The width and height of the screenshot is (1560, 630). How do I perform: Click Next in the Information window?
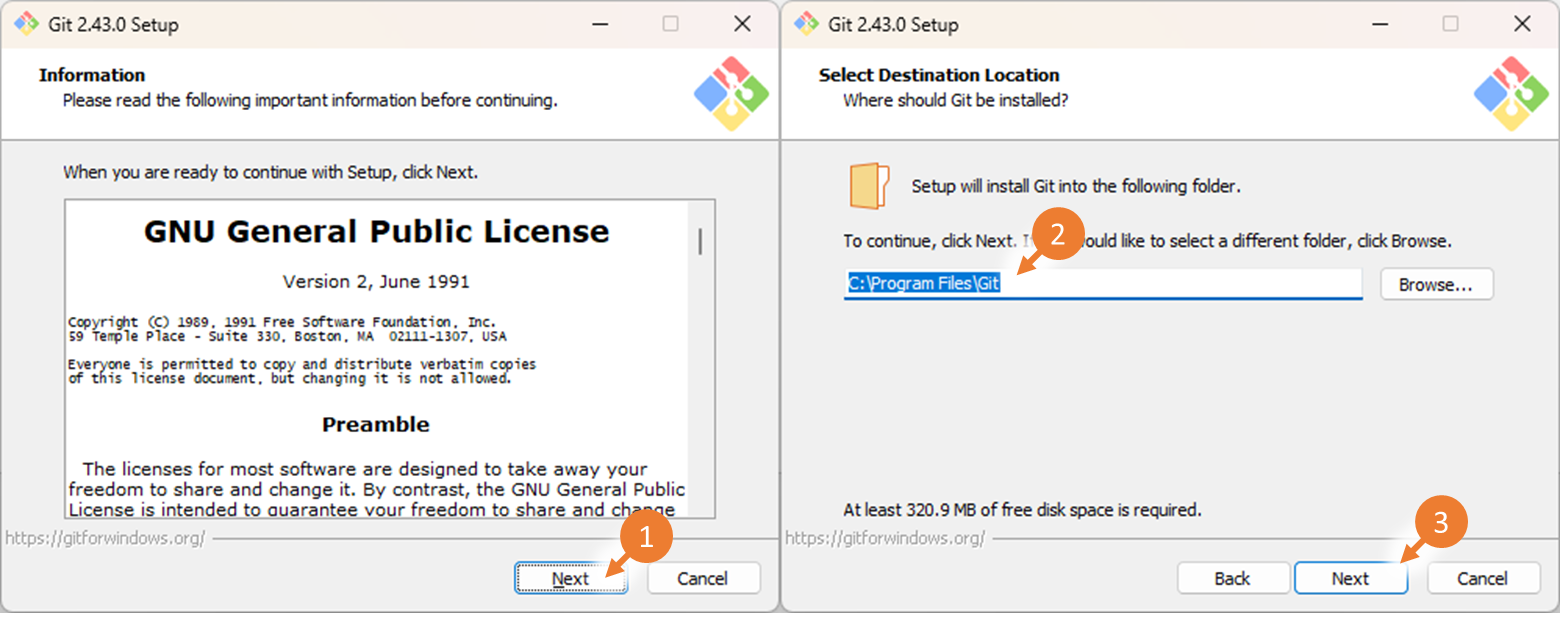click(571, 578)
